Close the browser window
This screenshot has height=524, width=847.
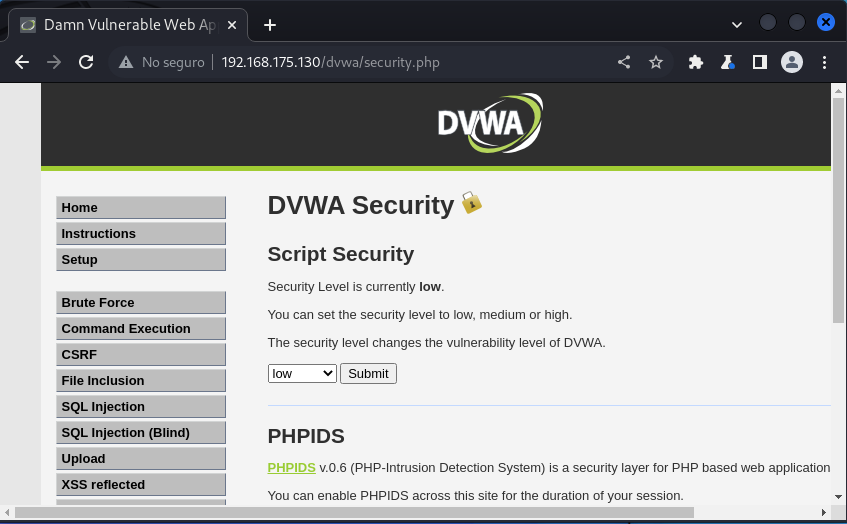coord(825,22)
